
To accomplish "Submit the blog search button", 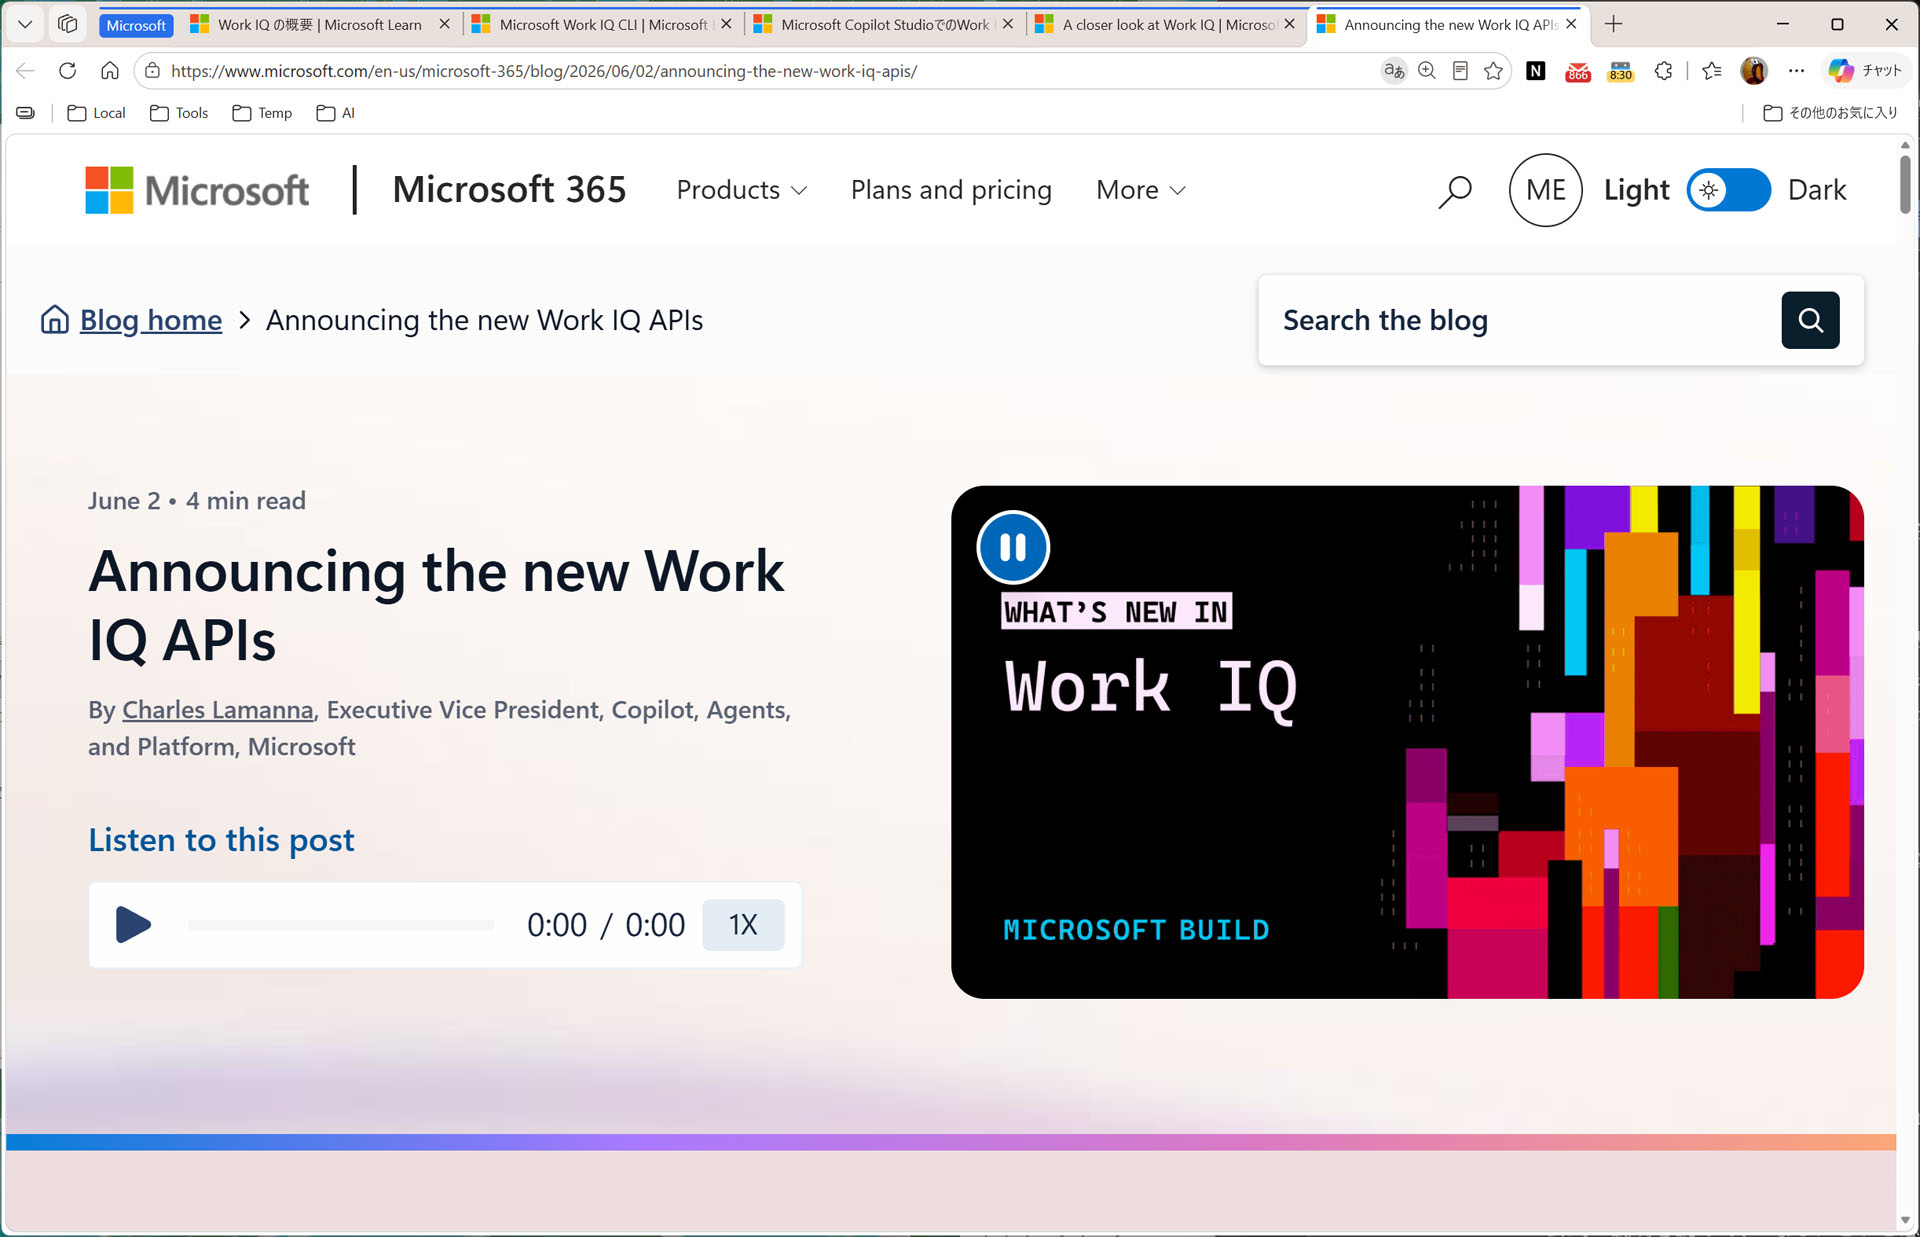I will click(1810, 320).
